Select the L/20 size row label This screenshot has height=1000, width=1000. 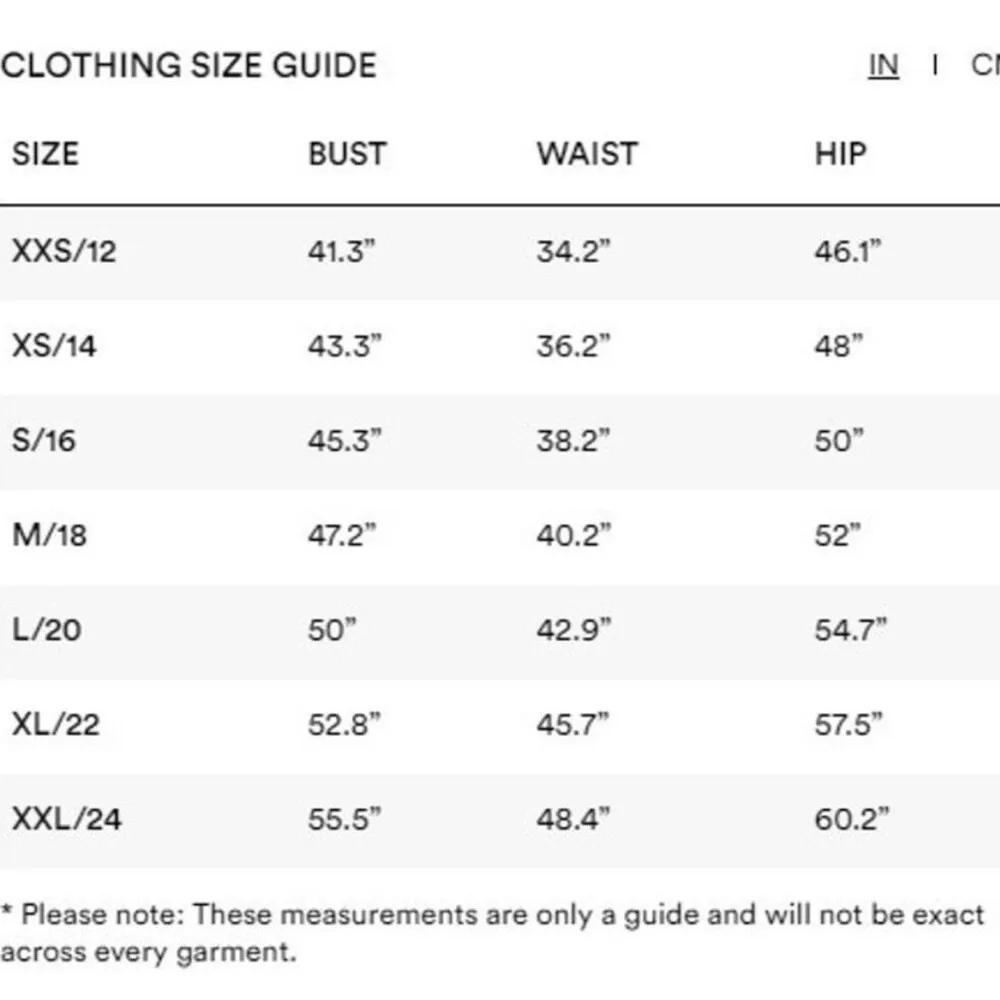[x=47, y=630]
